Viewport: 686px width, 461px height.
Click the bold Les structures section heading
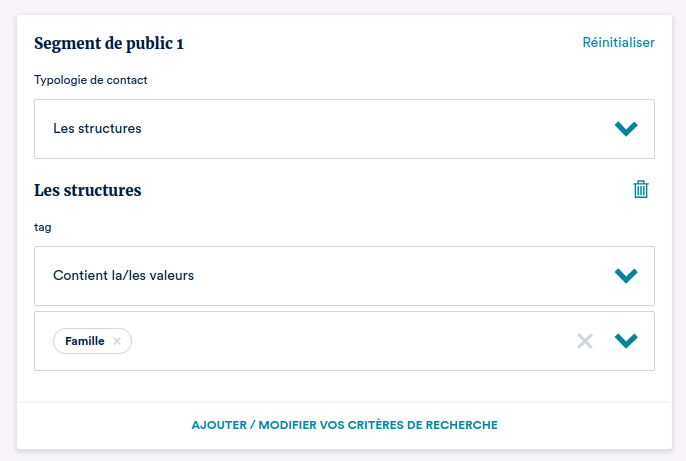pos(88,190)
